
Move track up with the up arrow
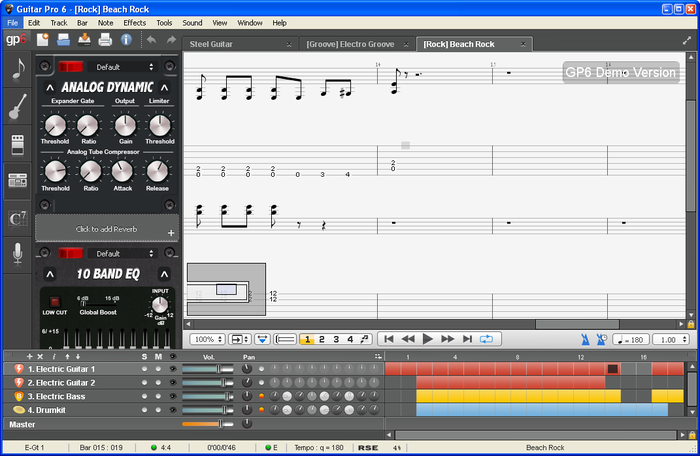67,356
